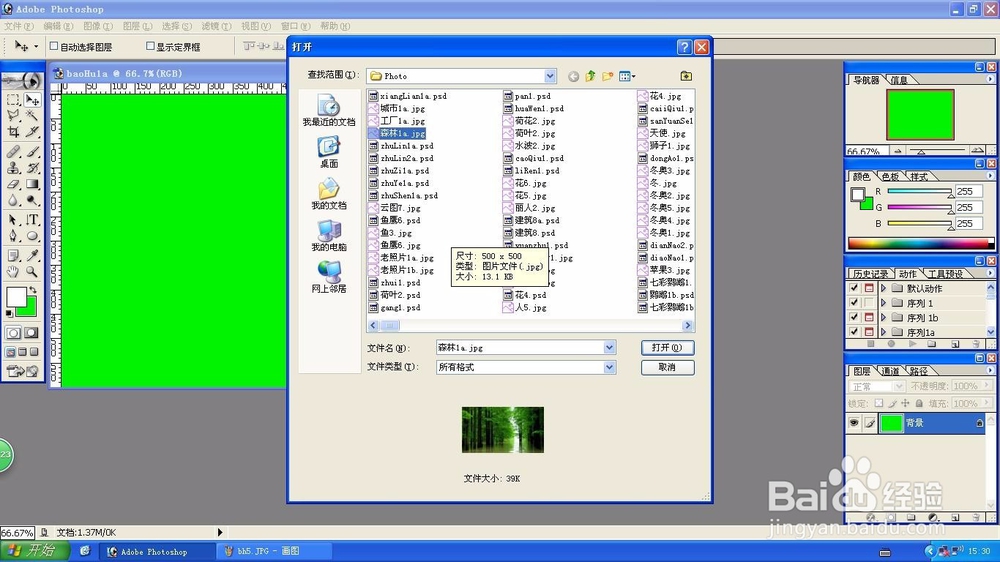Screen dimensions: 1000x562
Task: Expand the 默认动作 action set
Action: click(x=883, y=288)
